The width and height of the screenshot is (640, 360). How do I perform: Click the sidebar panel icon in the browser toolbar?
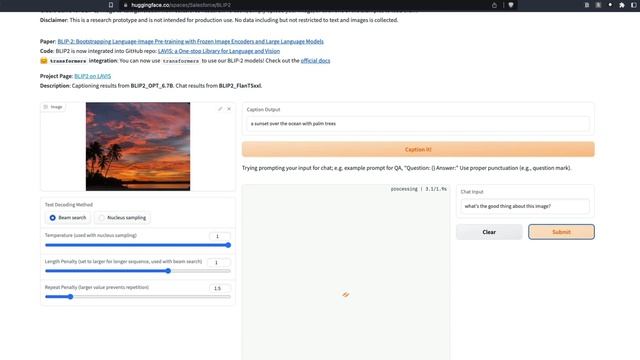[x=633, y=5]
